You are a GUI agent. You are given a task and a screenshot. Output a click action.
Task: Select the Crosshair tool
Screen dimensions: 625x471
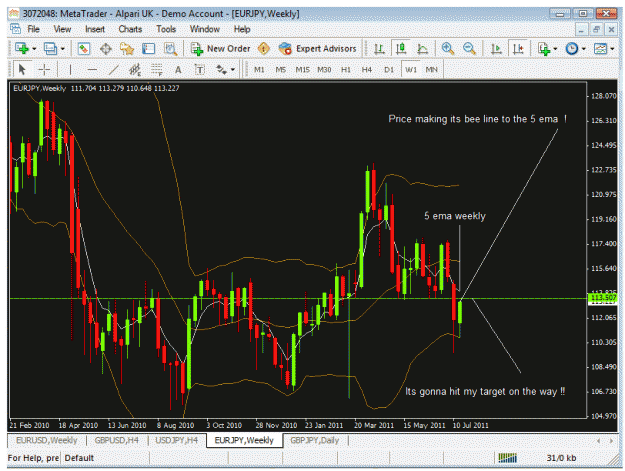[x=44, y=70]
